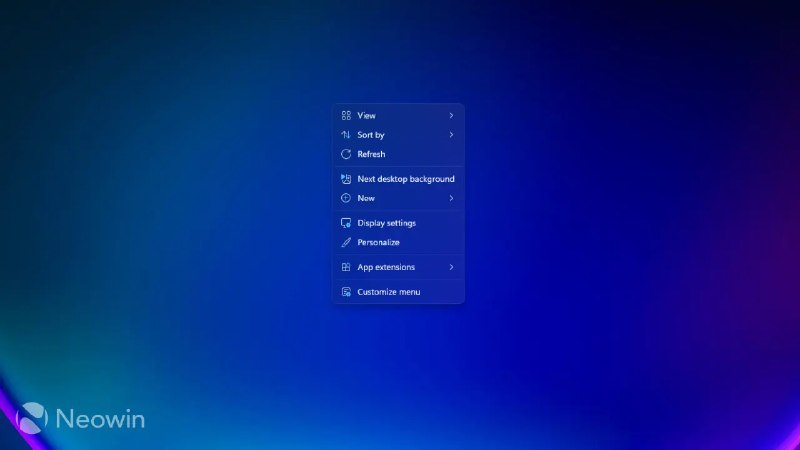This screenshot has height=450, width=800.
Task: Open Display settings from context menu
Action: (398, 223)
